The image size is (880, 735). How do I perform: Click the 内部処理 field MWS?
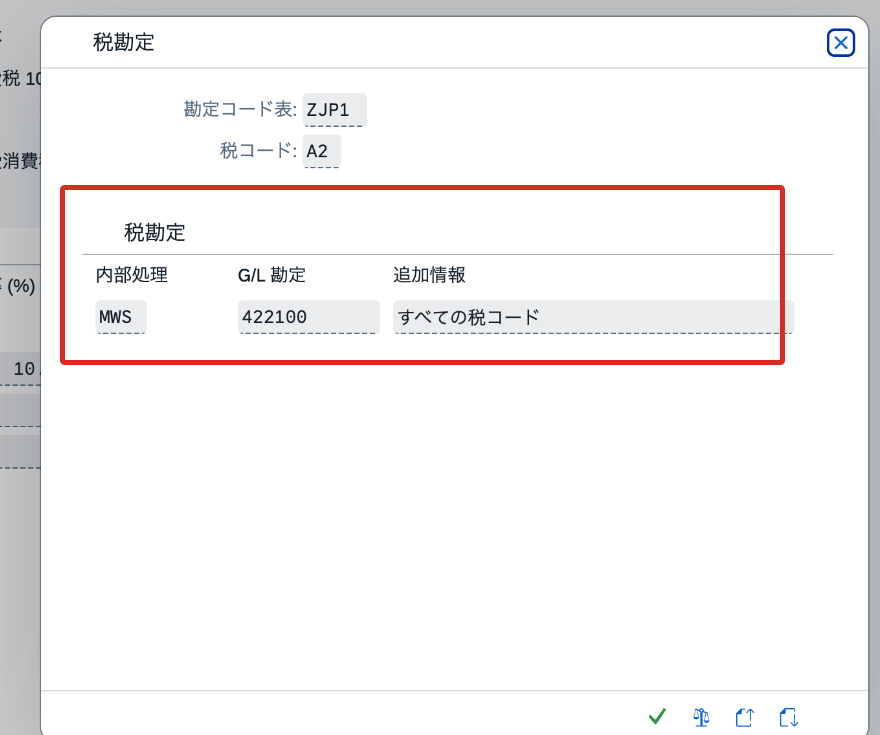[121, 317]
